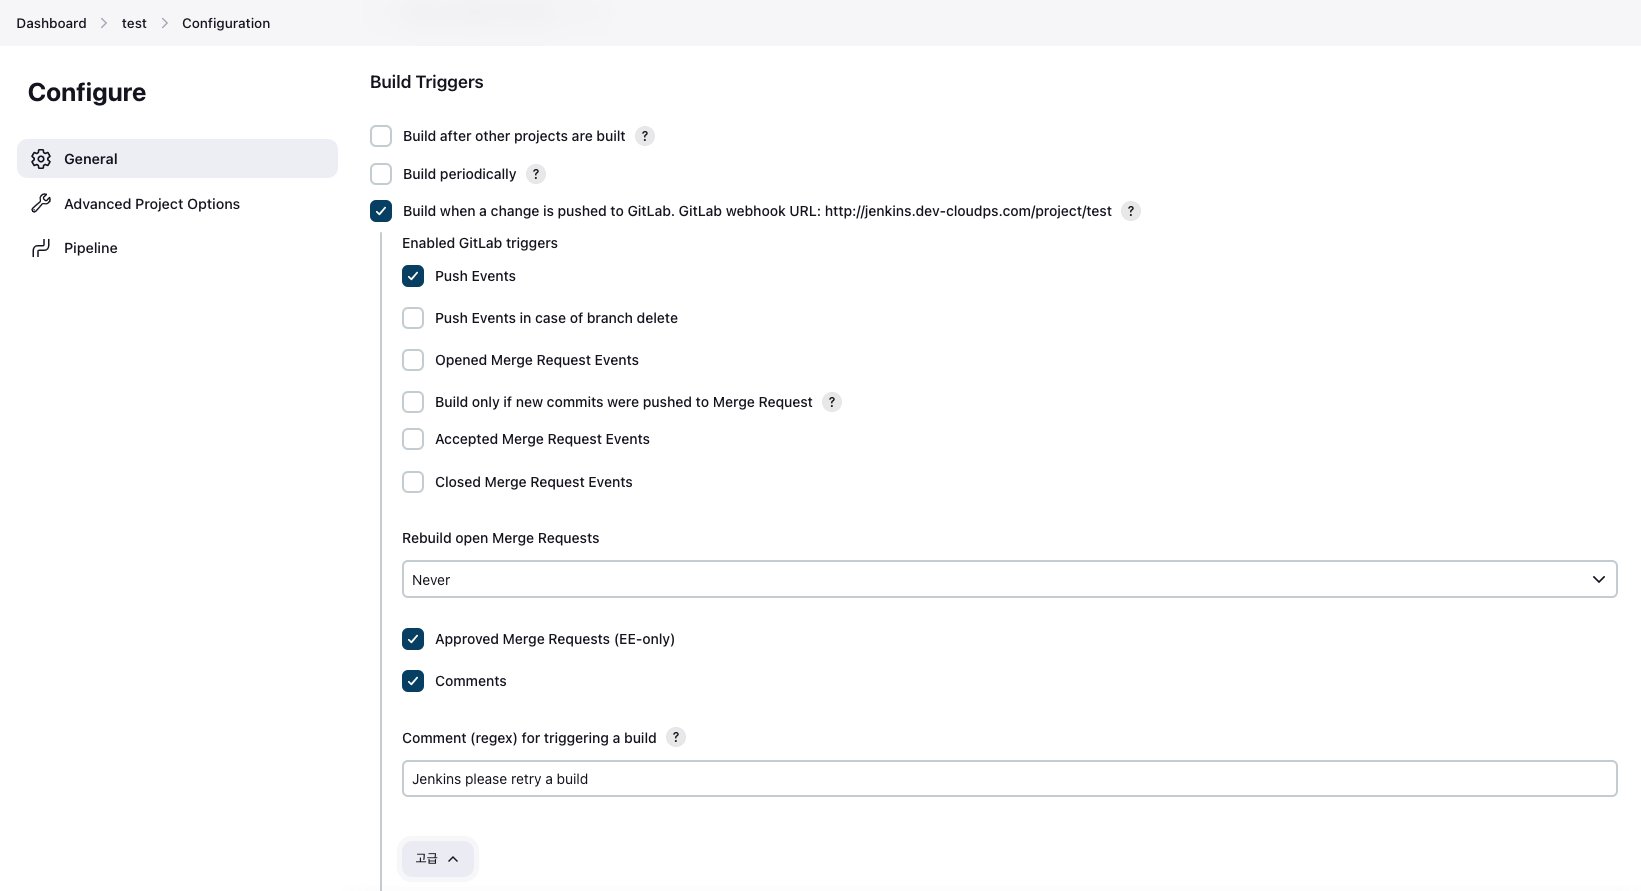
Task: Open help for Comment regex field
Action: [676, 738]
